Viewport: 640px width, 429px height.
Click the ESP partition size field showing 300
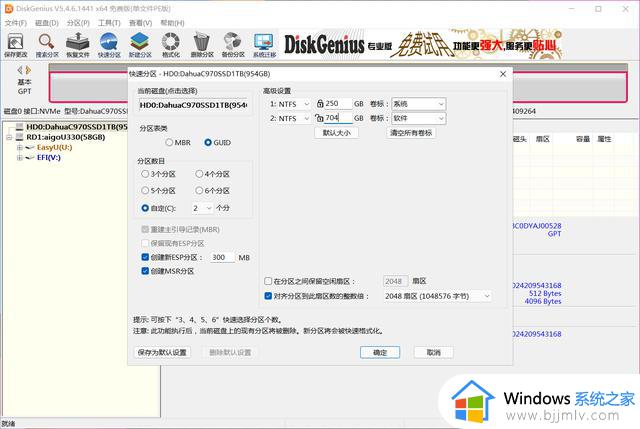(222, 258)
